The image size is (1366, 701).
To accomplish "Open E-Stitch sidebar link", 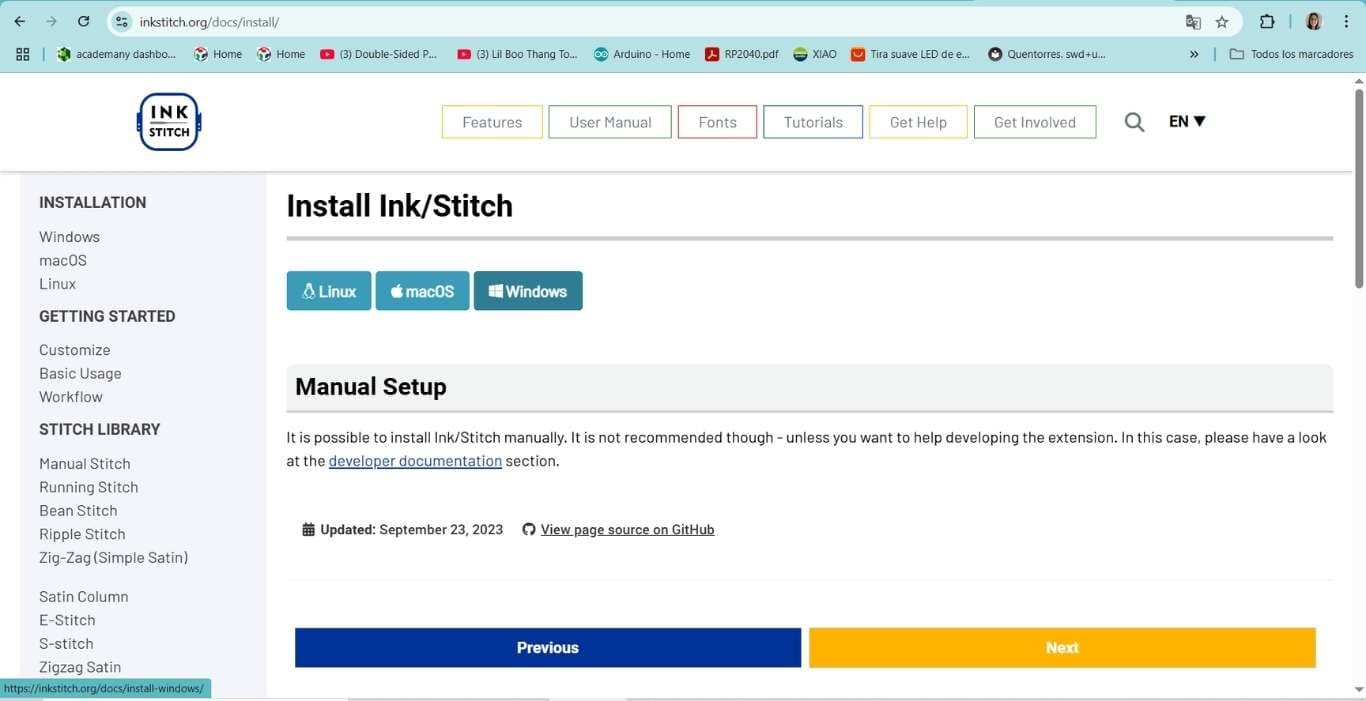I will click(x=67, y=620).
